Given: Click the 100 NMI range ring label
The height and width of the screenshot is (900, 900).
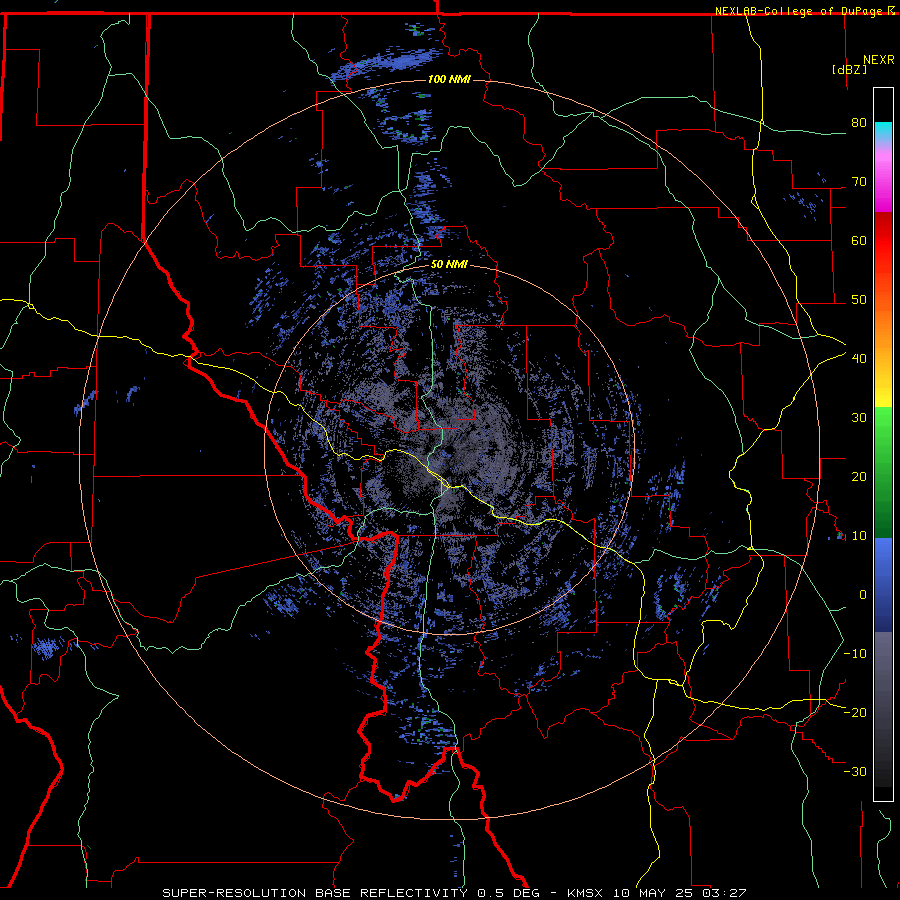Looking at the screenshot, I should (x=449, y=79).
